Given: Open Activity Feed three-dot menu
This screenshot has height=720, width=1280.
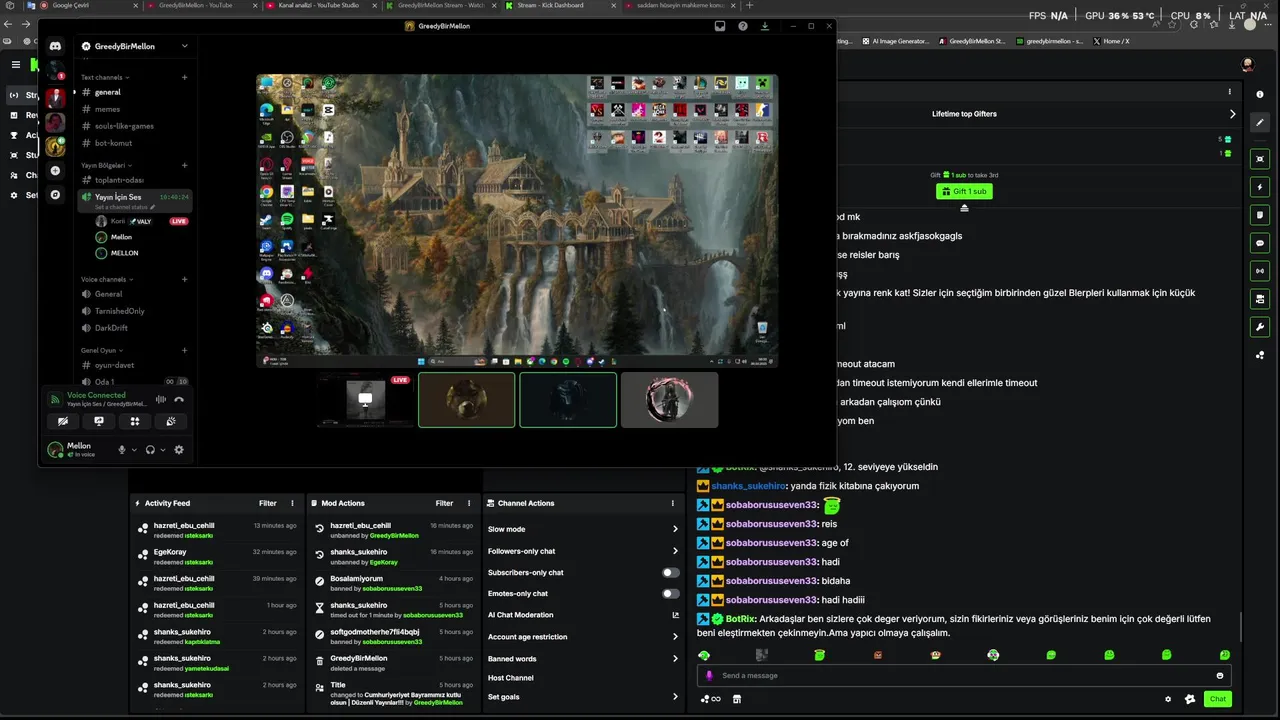Looking at the screenshot, I should [x=293, y=503].
